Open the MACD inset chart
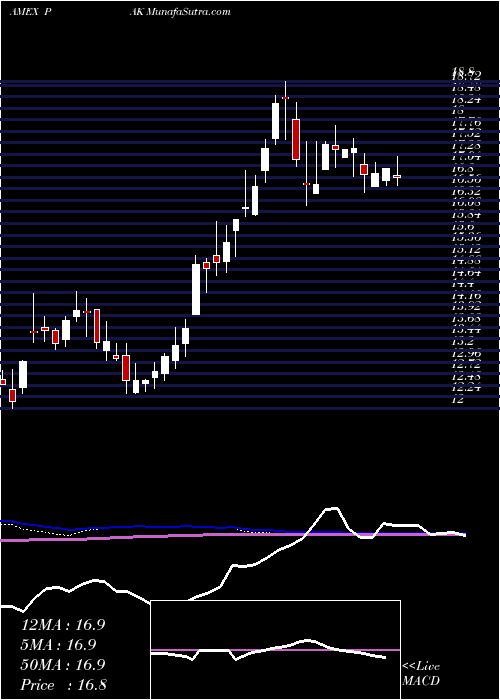This screenshot has width=500, height=700. pos(276,650)
